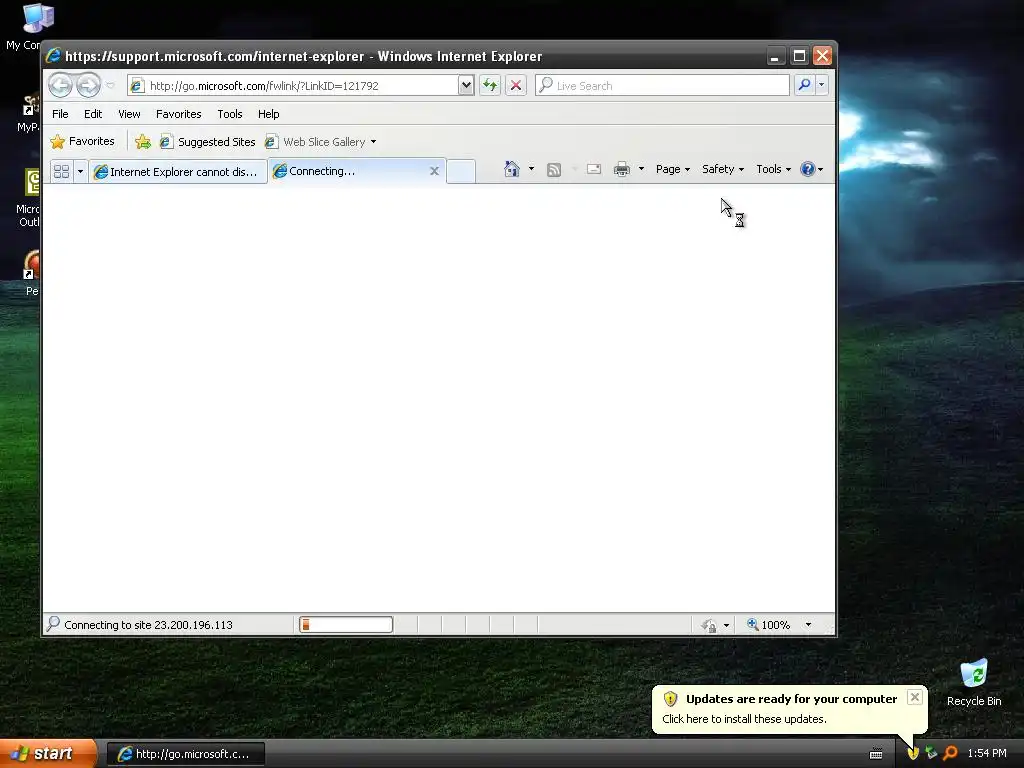
Task: Open the File menu
Action: (x=60, y=114)
